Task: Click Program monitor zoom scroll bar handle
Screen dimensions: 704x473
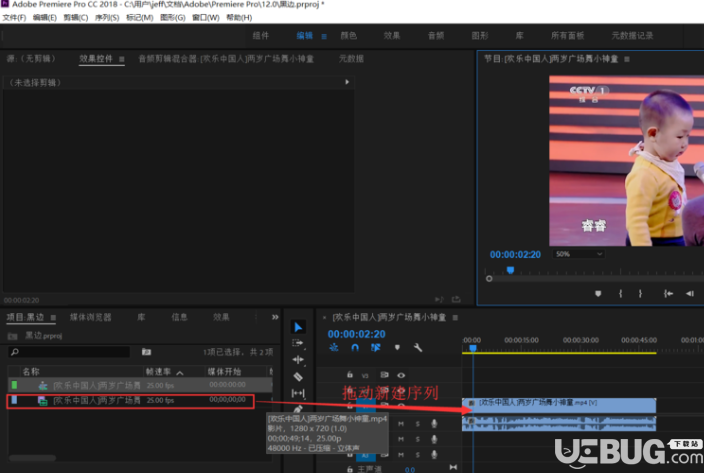Action: [x=489, y=279]
